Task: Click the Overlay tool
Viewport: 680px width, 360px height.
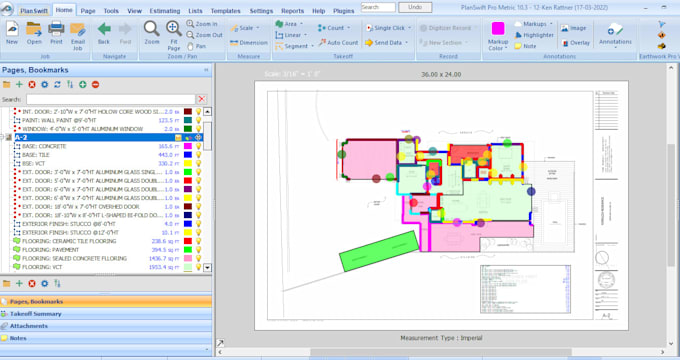Action: (575, 43)
